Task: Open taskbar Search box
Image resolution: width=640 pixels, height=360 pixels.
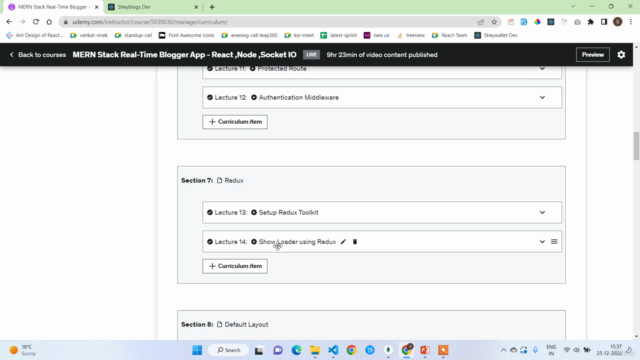Action: point(229,350)
